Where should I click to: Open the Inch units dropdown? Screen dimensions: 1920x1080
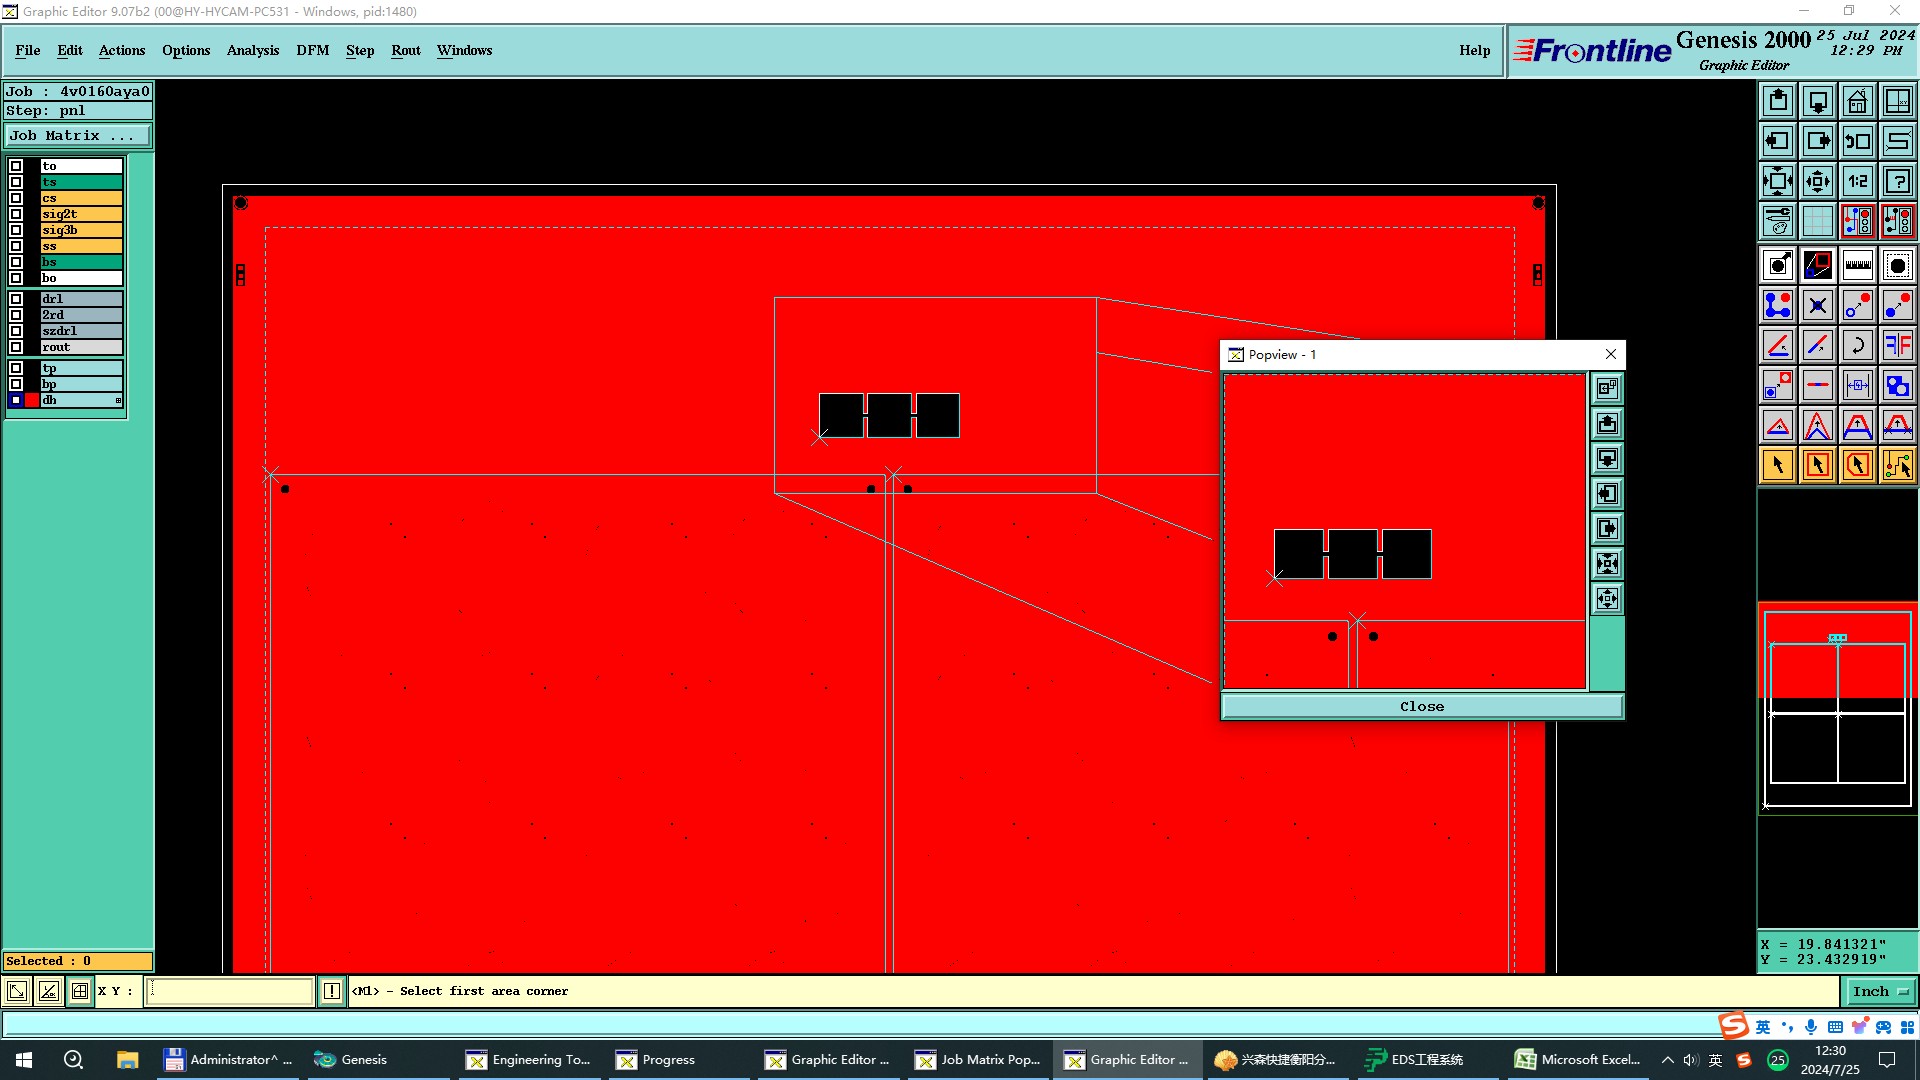[x=1879, y=991]
